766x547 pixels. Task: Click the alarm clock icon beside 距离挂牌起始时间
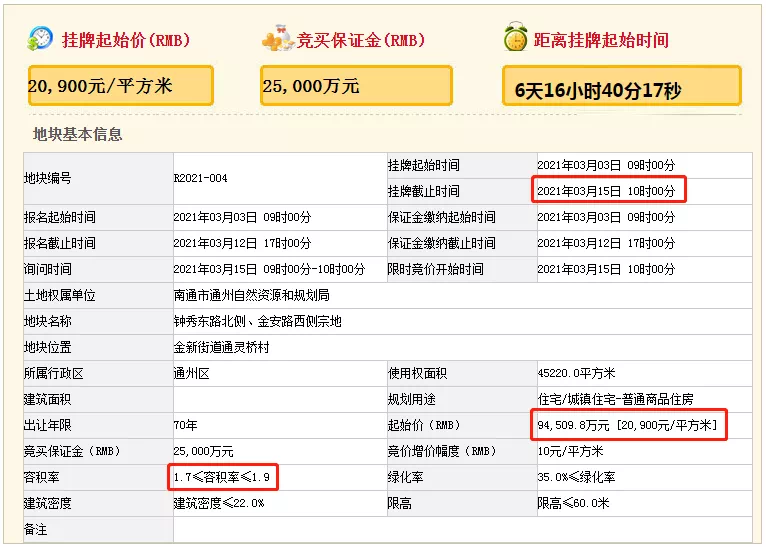[x=515, y=37]
